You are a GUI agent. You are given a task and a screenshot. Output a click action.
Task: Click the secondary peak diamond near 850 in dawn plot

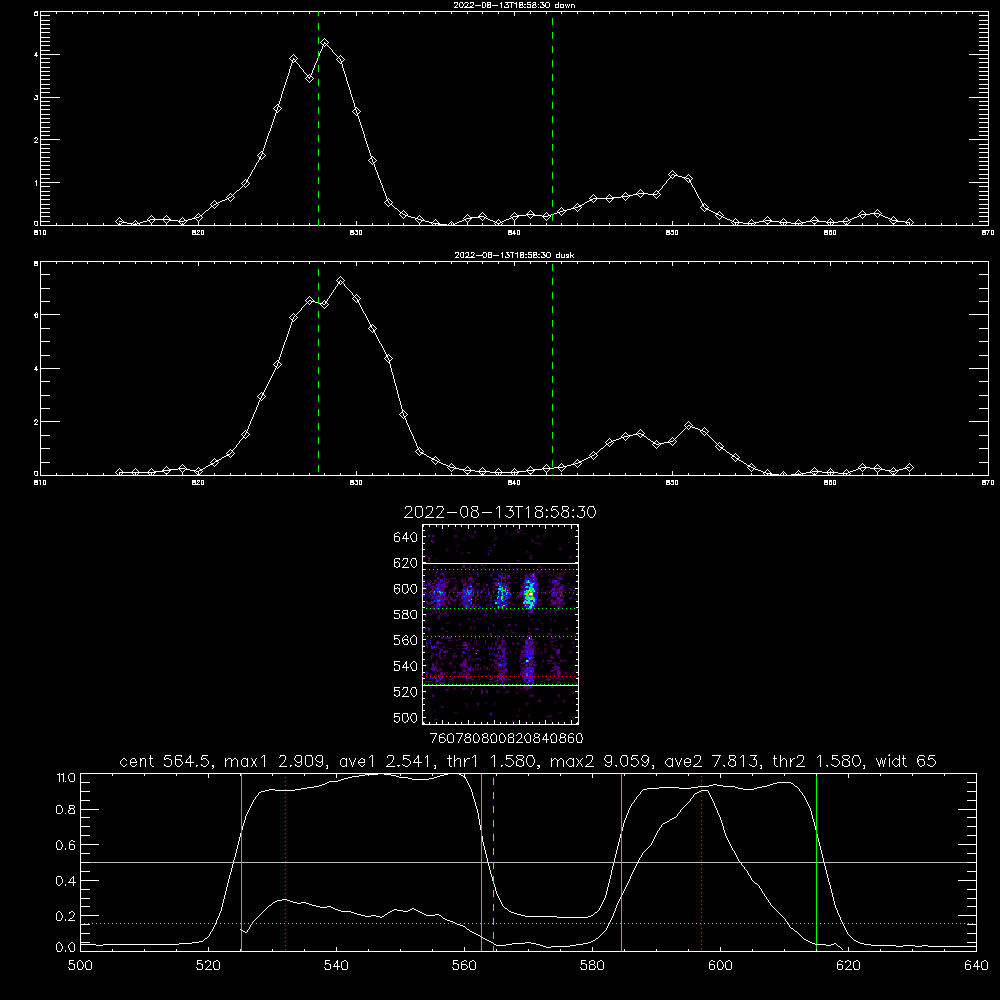pyautogui.click(x=673, y=174)
